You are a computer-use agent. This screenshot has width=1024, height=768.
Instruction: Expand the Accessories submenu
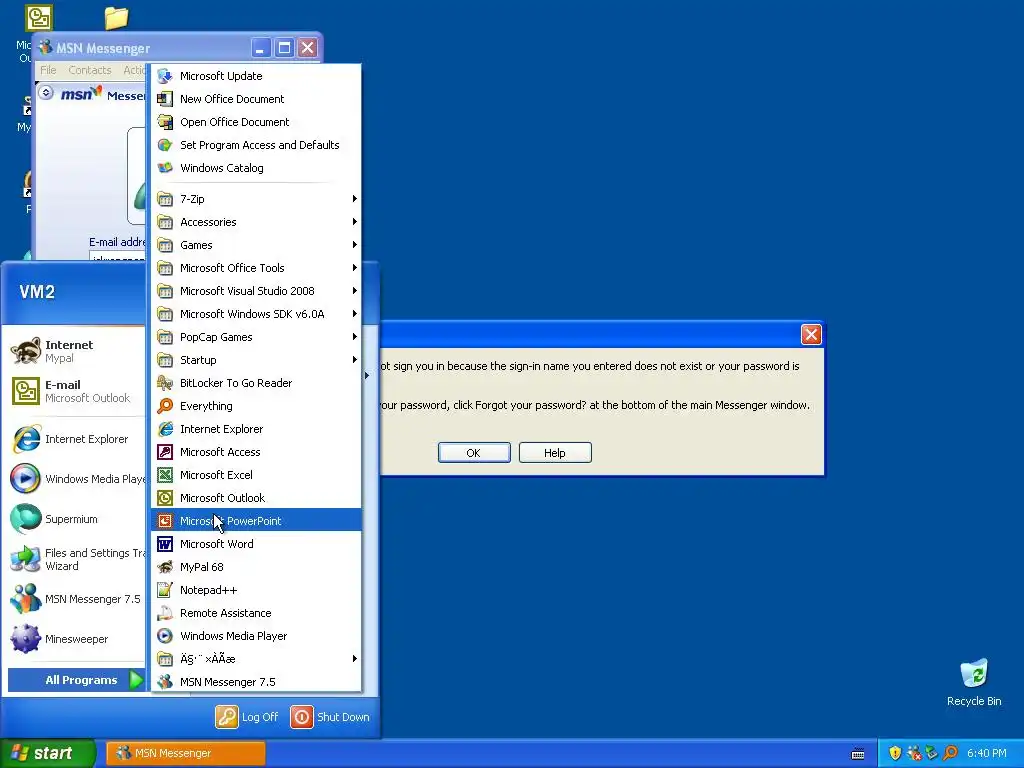click(256, 222)
